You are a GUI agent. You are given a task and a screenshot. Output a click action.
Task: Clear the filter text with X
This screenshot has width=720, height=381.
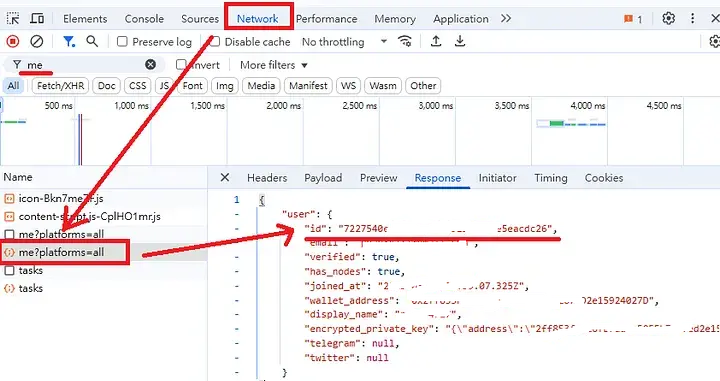[x=150, y=65]
